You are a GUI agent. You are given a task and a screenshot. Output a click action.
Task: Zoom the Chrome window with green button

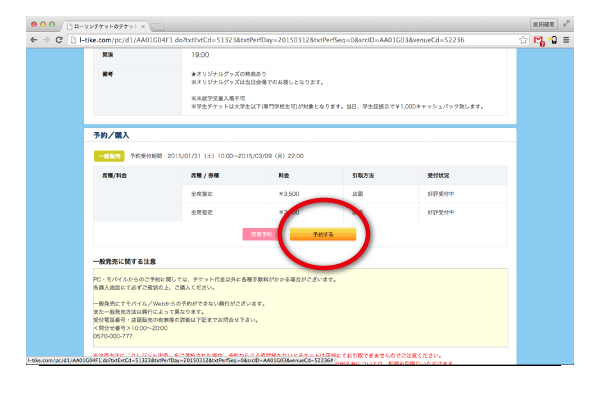pos(52,24)
